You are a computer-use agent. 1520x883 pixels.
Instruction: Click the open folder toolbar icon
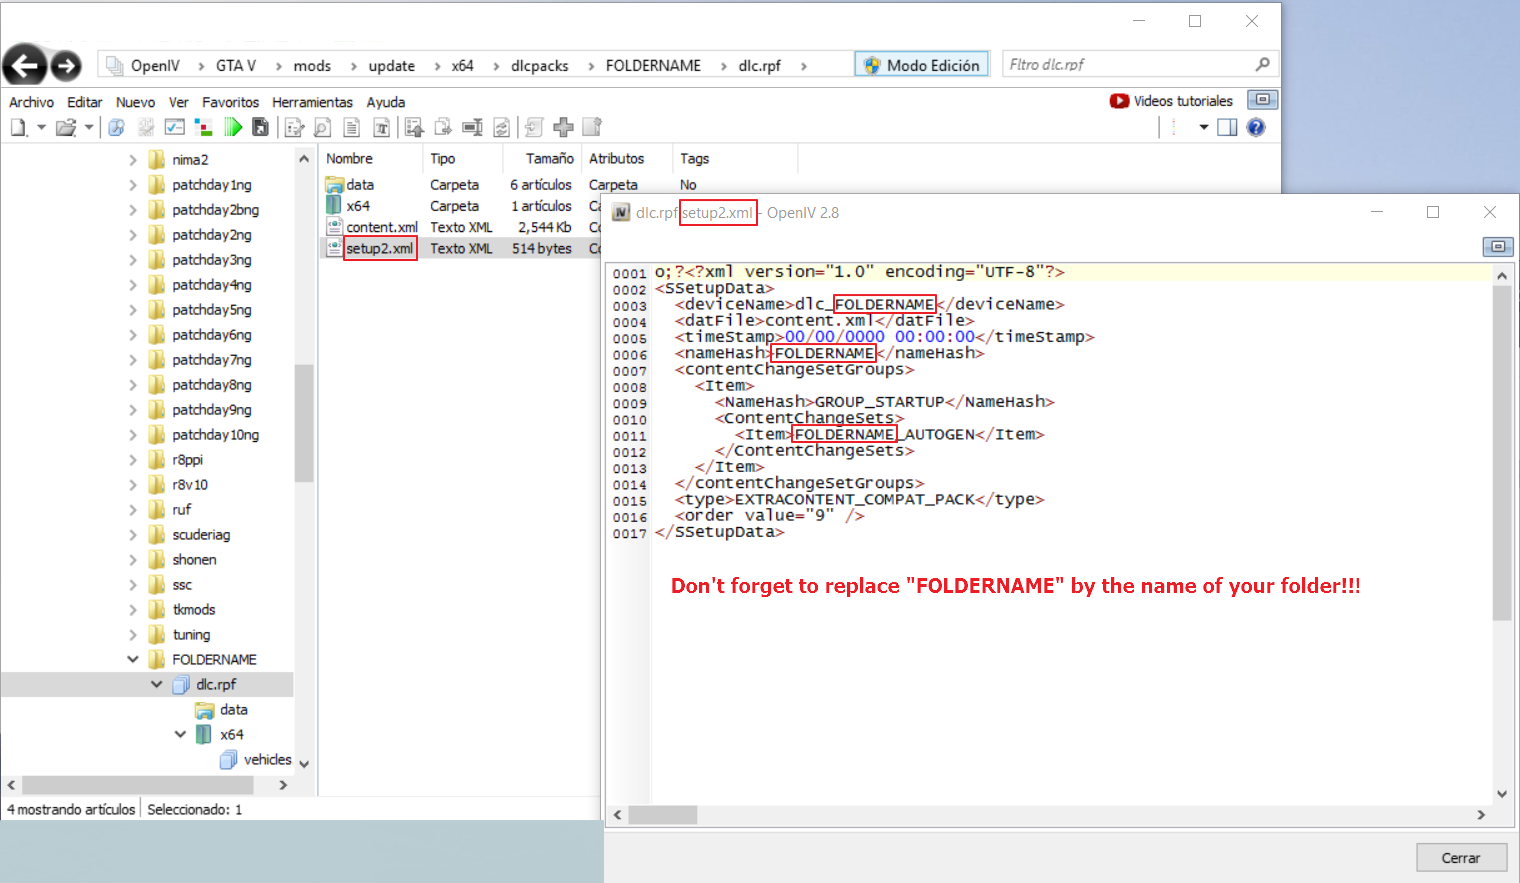[66, 127]
